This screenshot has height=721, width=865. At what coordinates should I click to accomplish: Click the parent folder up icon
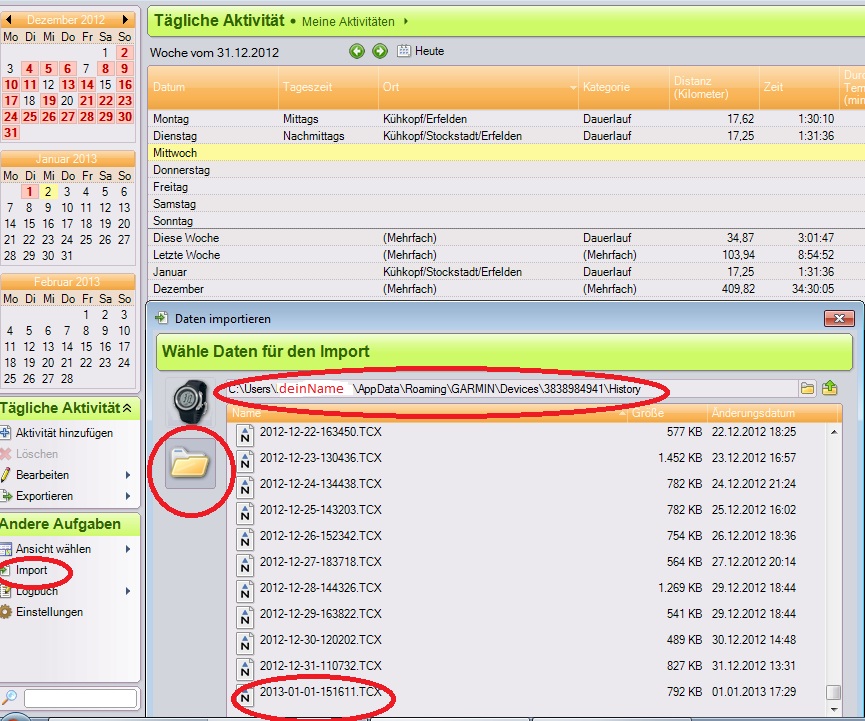829,388
